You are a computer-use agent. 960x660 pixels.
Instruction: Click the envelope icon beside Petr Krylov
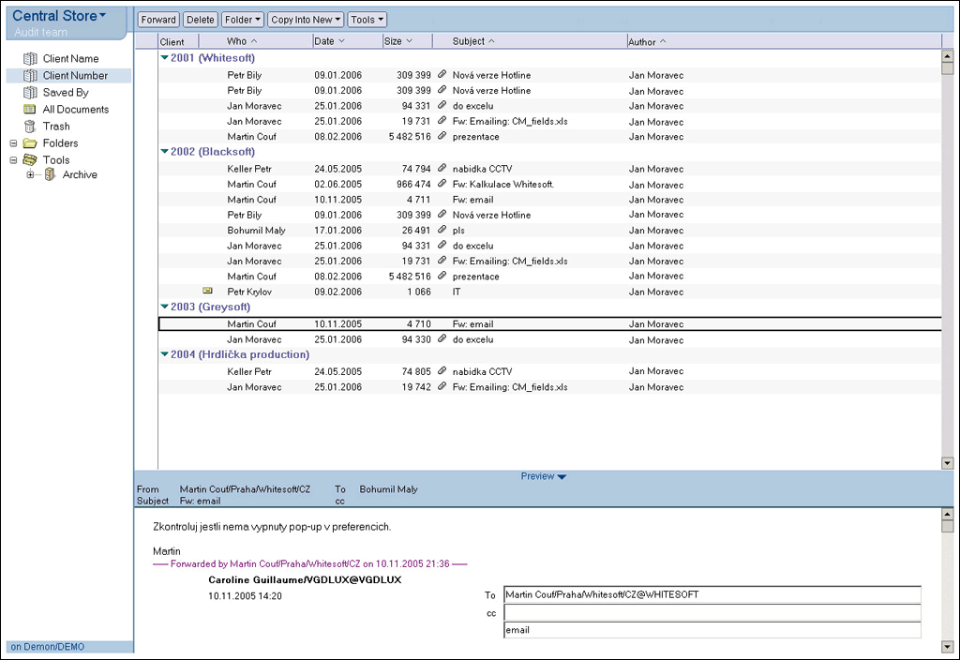pyautogui.click(x=208, y=291)
